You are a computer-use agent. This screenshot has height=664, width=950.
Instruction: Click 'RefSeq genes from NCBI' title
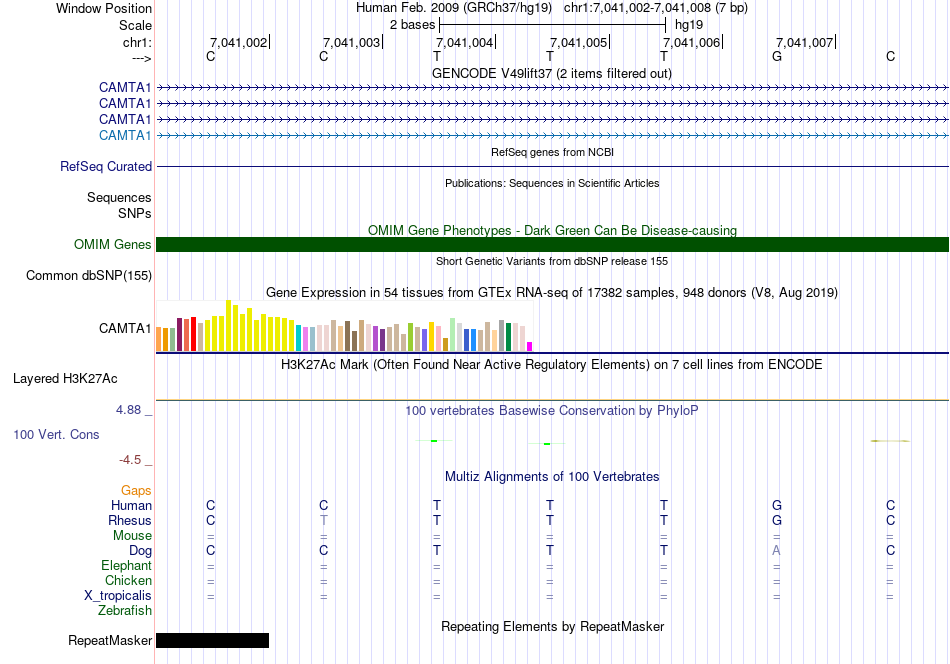[x=552, y=152]
